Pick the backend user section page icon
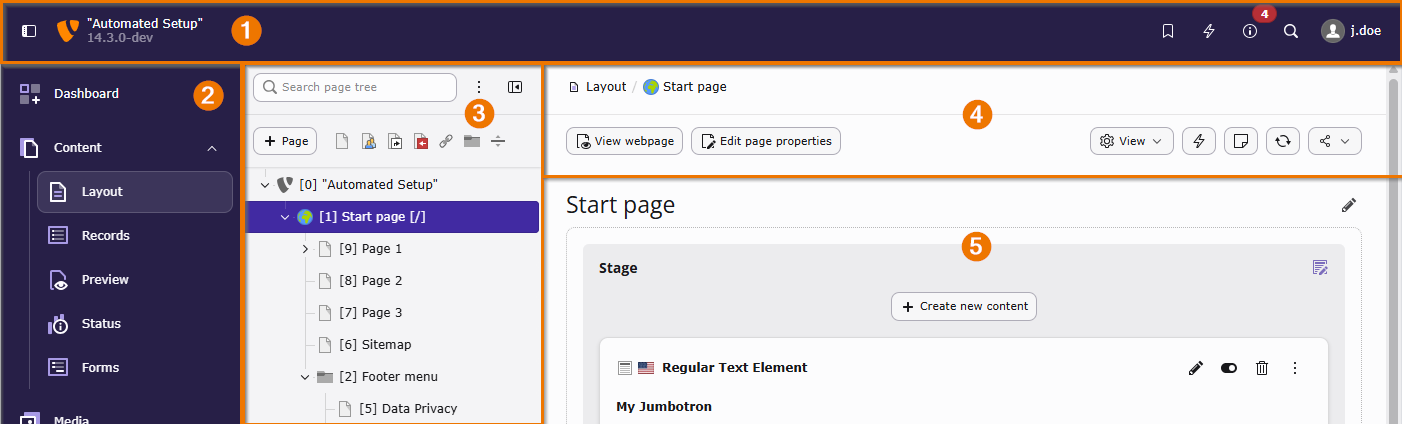Screen dimensions: 1402x424 (368, 142)
